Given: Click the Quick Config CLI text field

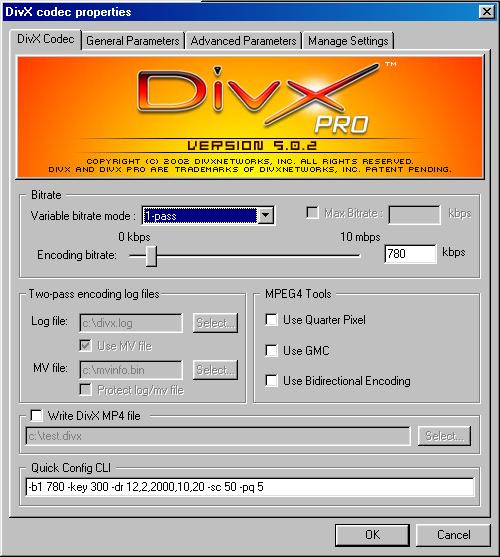Looking at the screenshot, I should (x=250, y=487).
